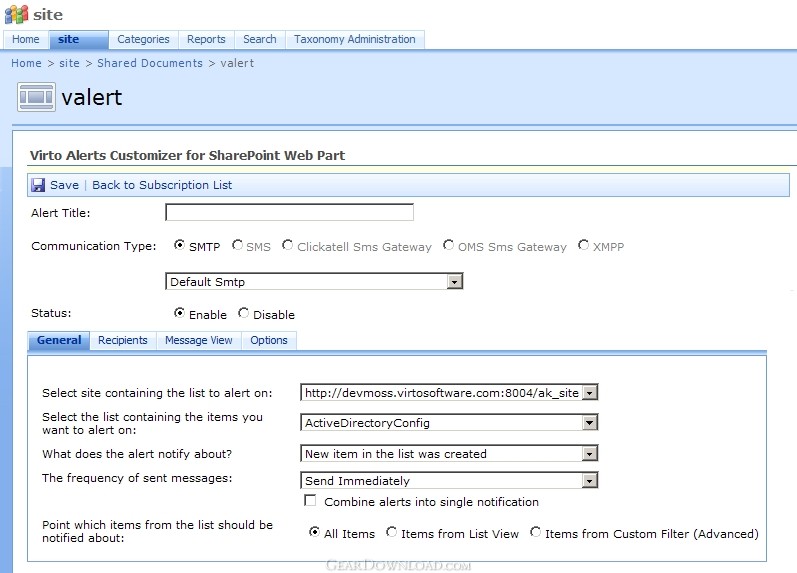The height and width of the screenshot is (573, 797).
Task: Click Shared Documents in the breadcrumb
Action: click(x=150, y=63)
